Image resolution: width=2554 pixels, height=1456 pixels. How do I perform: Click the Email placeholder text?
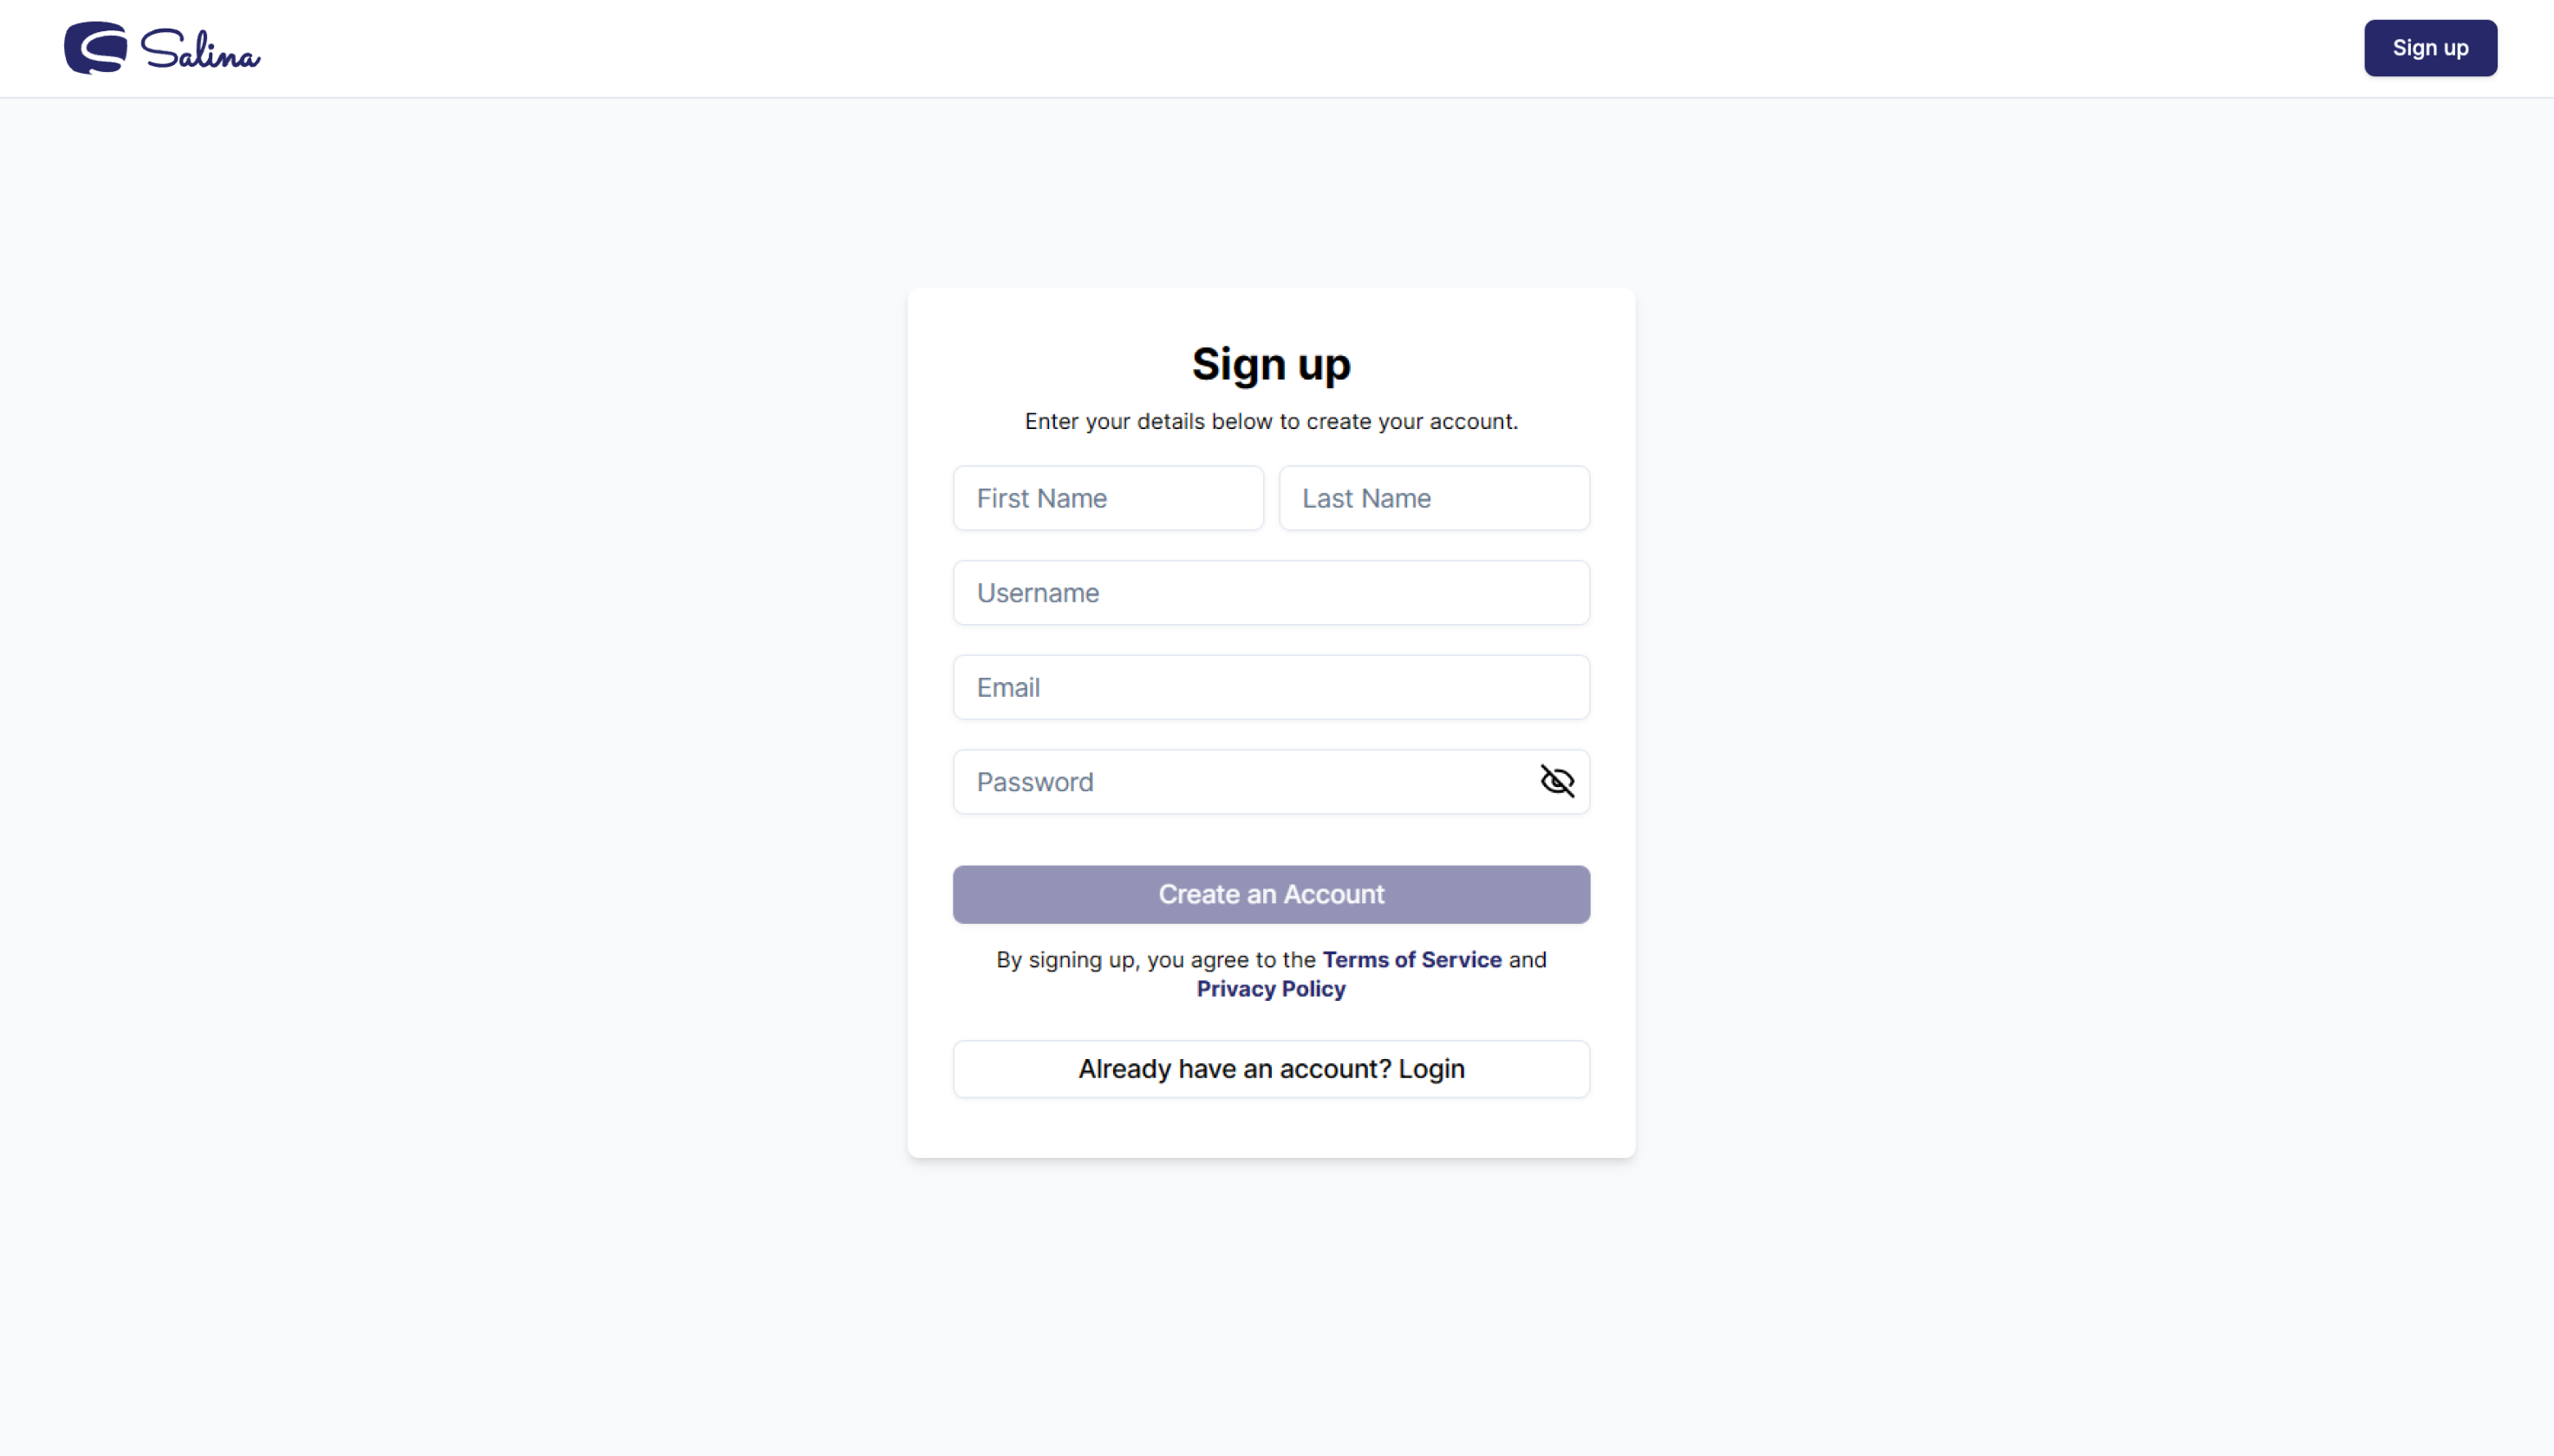tap(1008, 687)
